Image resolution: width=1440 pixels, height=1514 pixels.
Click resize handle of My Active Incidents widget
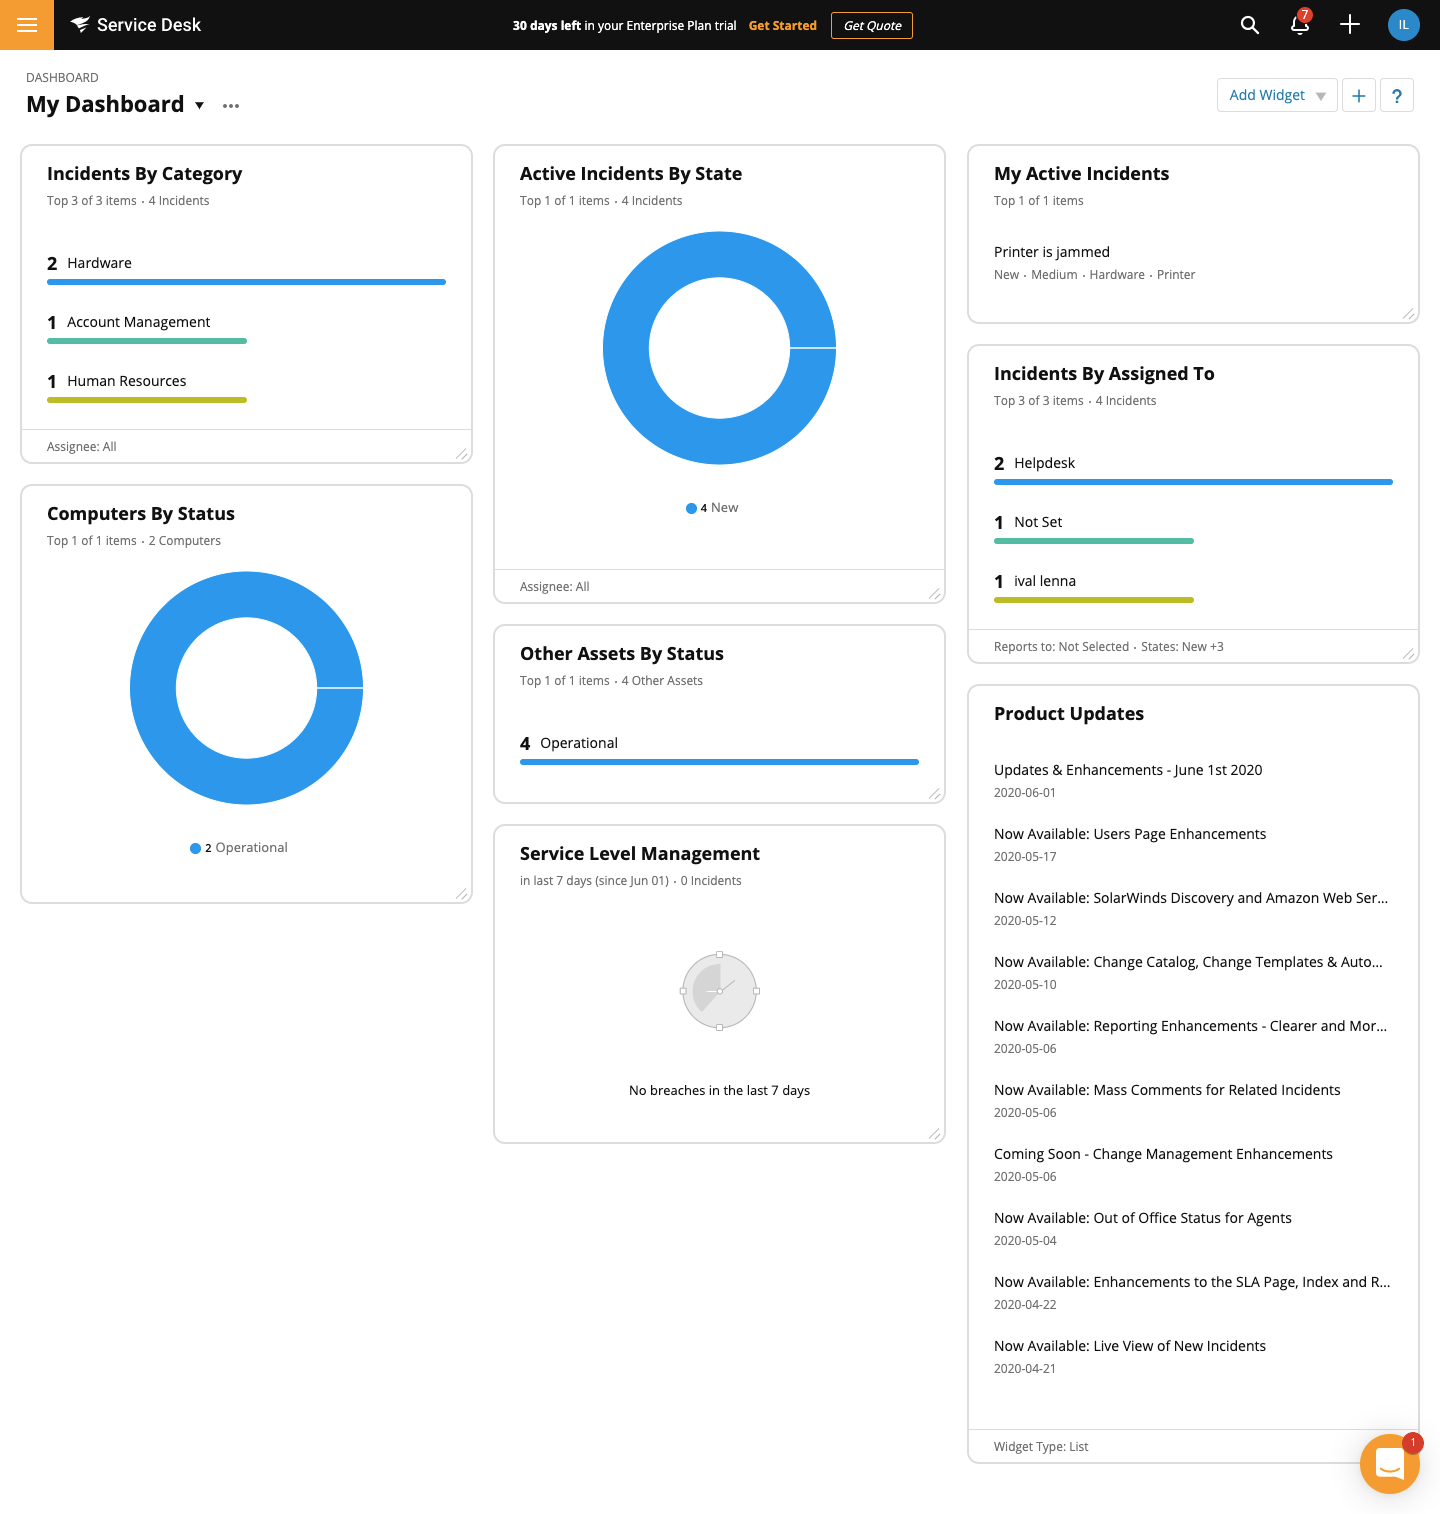coord(1408,313)
